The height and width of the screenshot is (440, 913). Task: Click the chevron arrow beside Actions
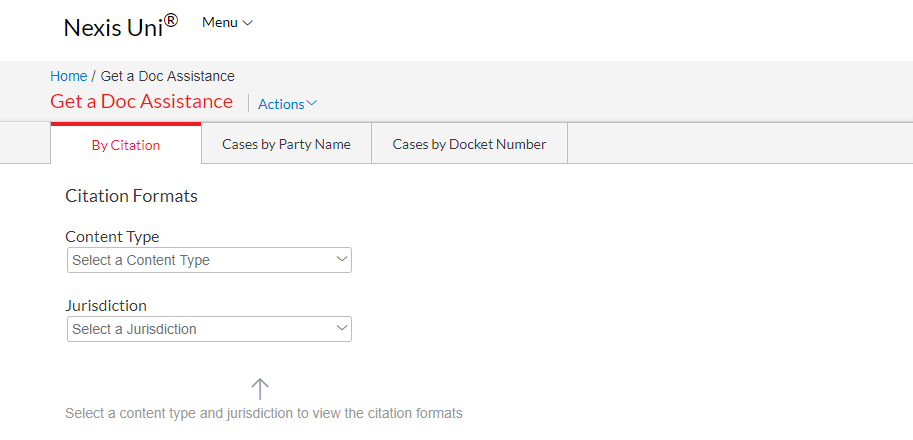click(x=312, y=104)
